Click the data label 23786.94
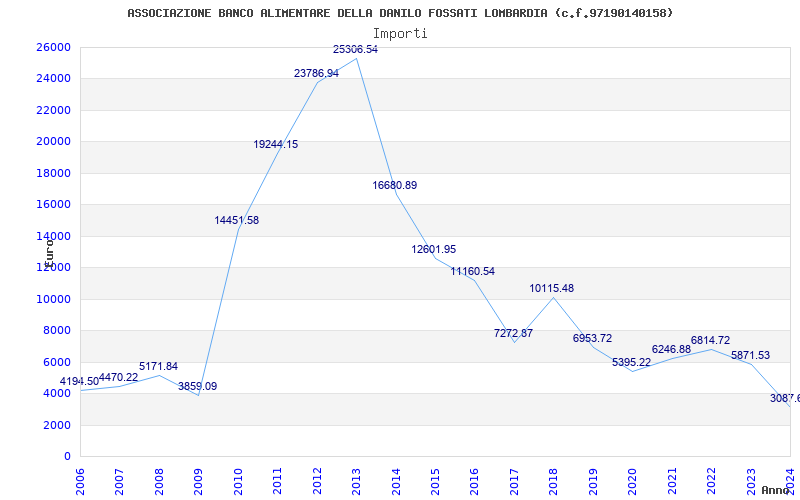Image resolution: width=800 pixels, height=500 pixels. click(x=316, y=73)
